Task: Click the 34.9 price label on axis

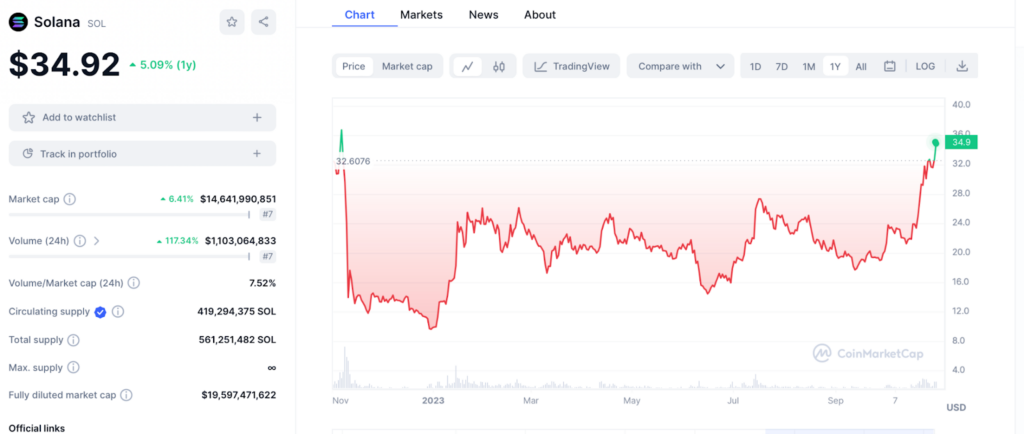Action: pyautogui.click(x=961, y=143)
